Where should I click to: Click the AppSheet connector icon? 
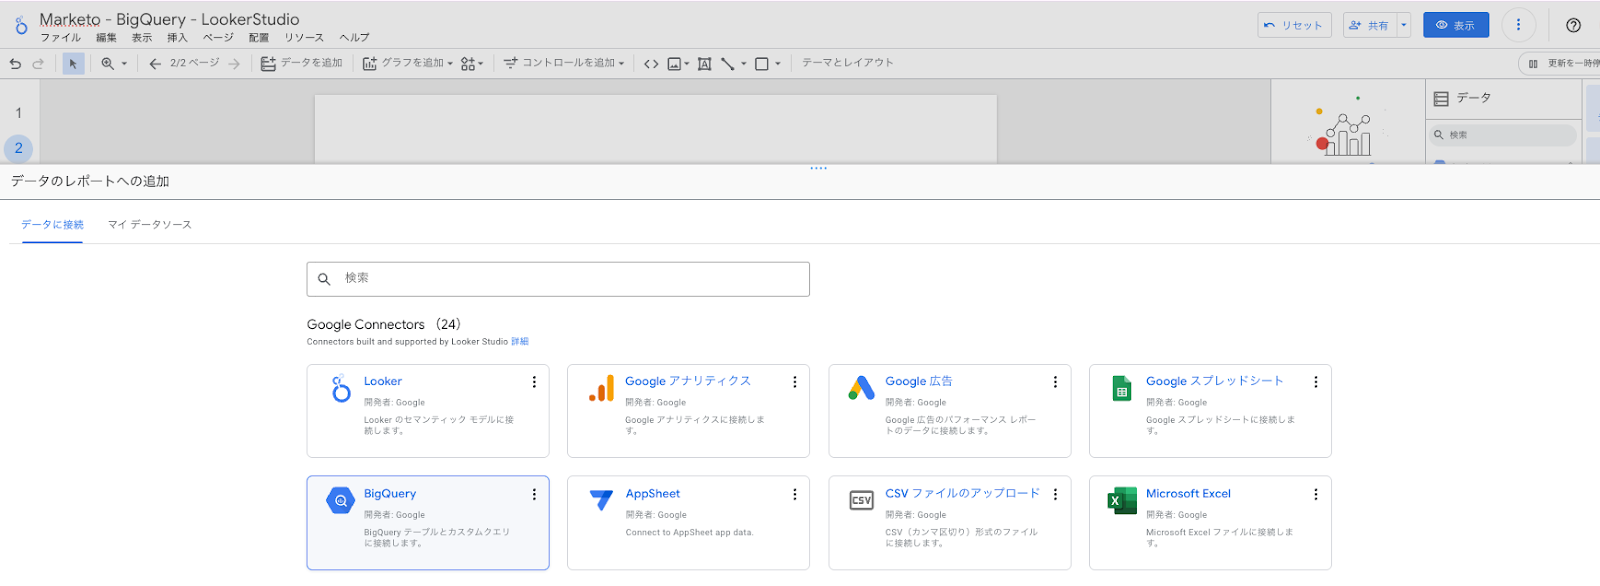coord(601,500)
